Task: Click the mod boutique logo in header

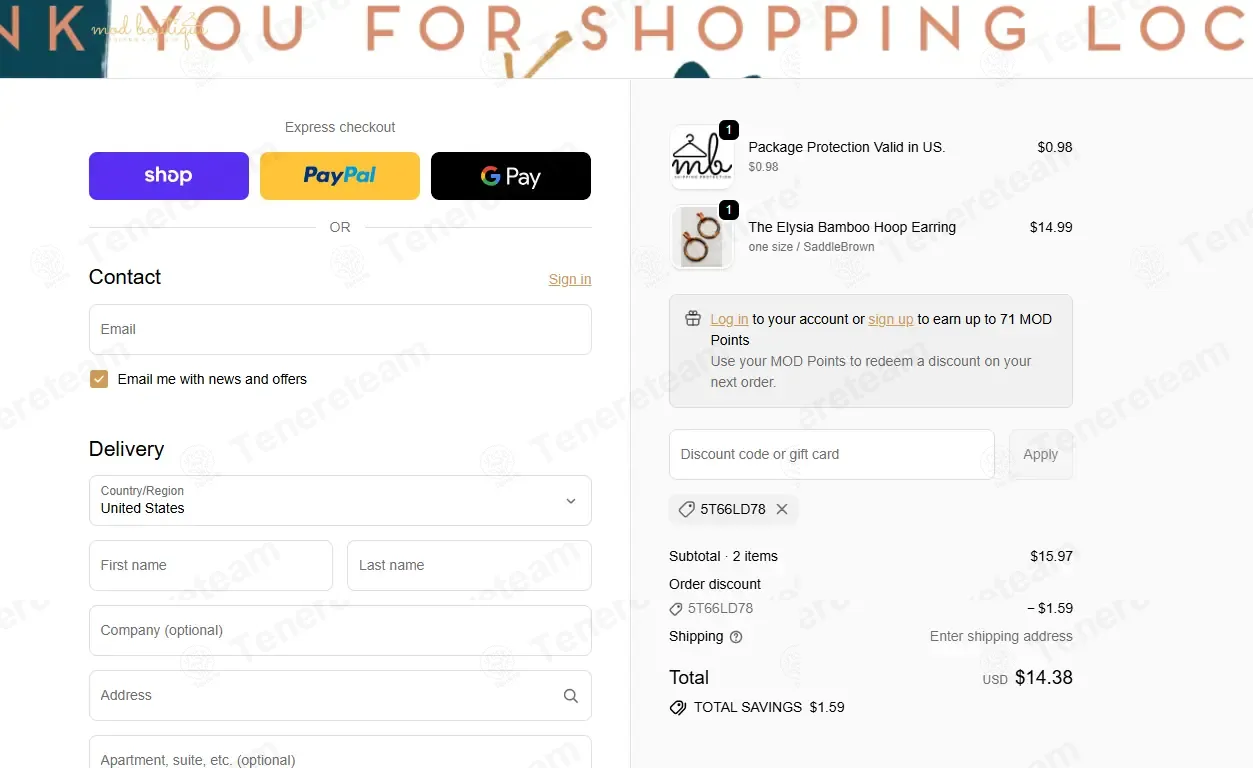Action: click(x=148, y=29)
